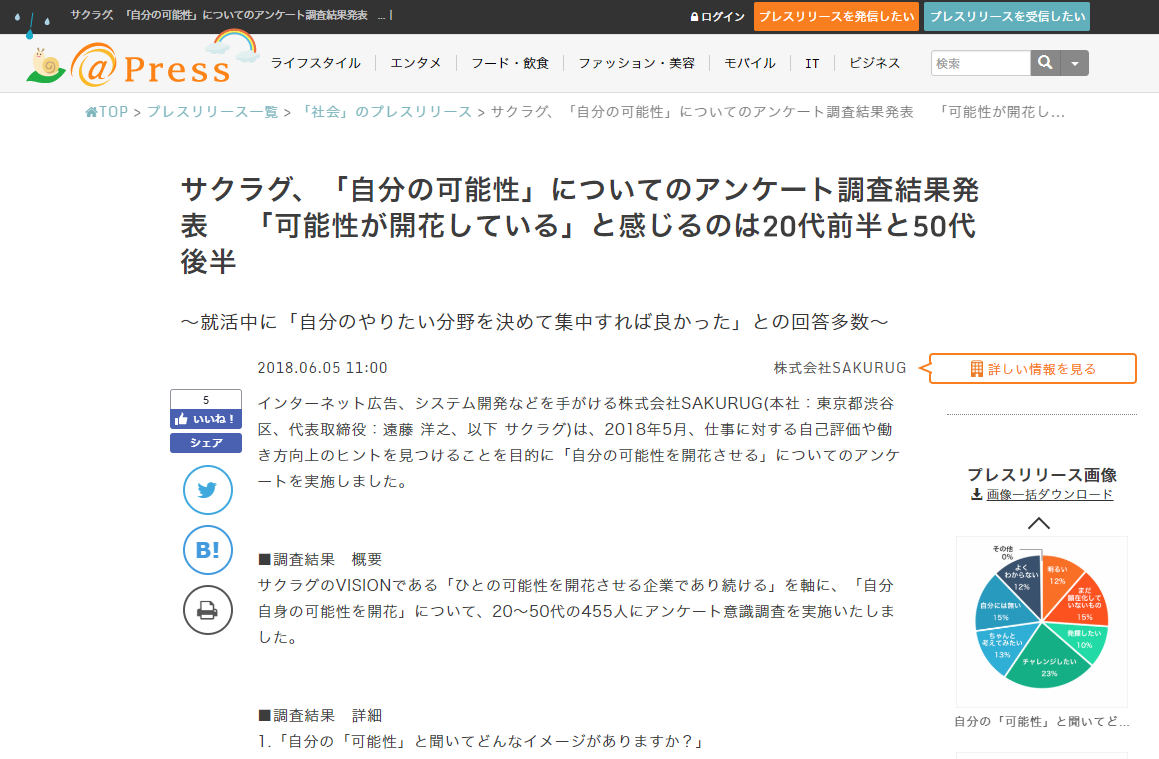
Task: Click the Facebook like count 5
Action: coord(206,400)
